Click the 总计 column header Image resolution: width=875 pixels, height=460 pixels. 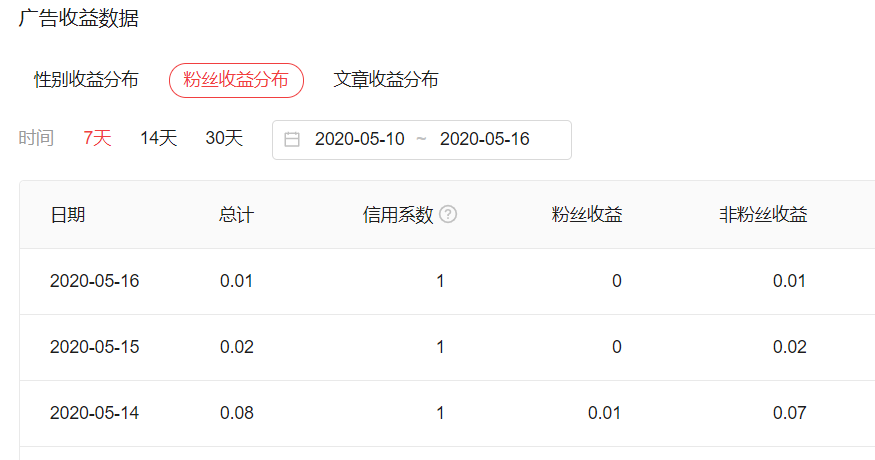(x=236, y=215)
